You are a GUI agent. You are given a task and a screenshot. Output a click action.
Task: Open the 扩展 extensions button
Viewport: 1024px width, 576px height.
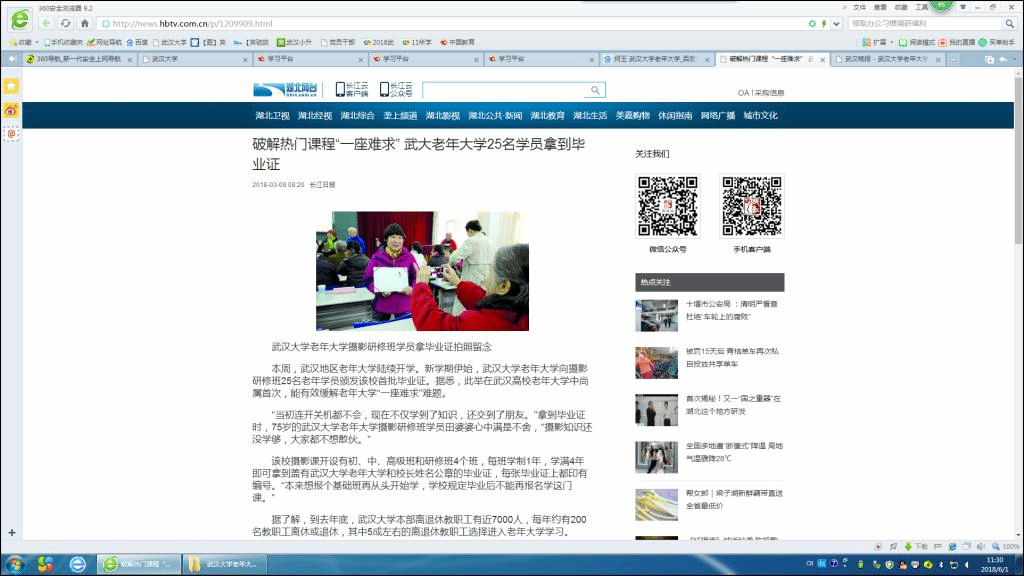coord(874,42)
